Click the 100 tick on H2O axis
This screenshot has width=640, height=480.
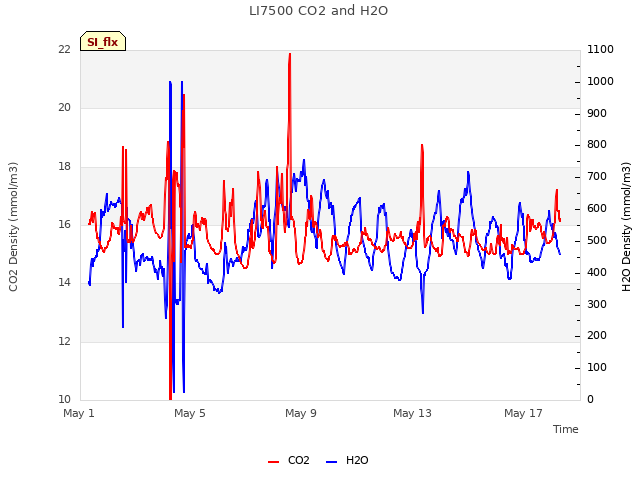coord(597,368)
